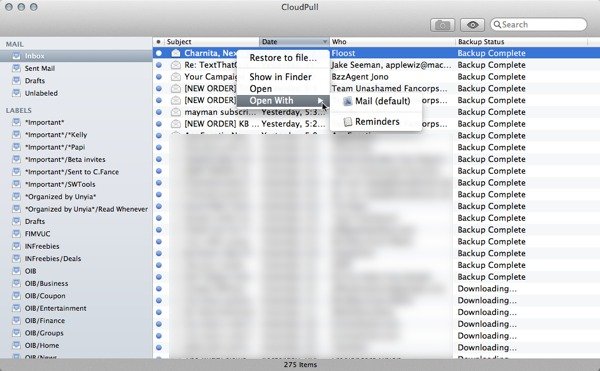Select the *Important*/*Kelly label
This screenshot has height=371, width=600.
pos(76,135)
